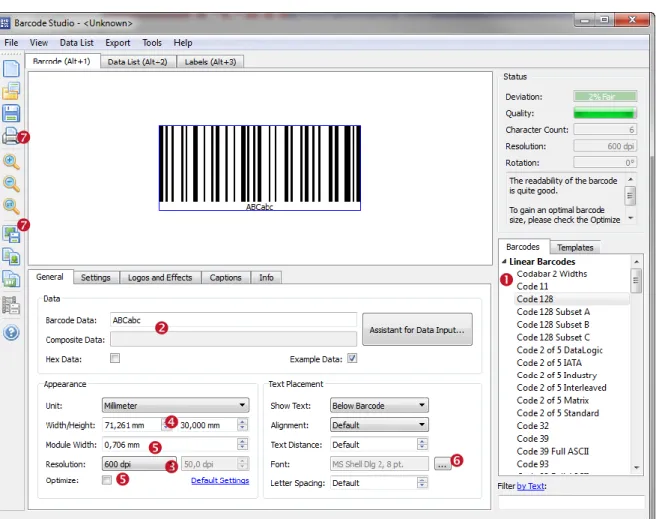Viewport: 656px width, 519px height.
Task: Click the Open file folder icon
Action: [11, 91]
